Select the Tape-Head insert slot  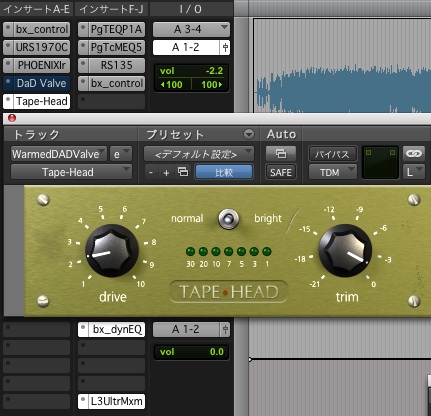[x=41, y=101]
